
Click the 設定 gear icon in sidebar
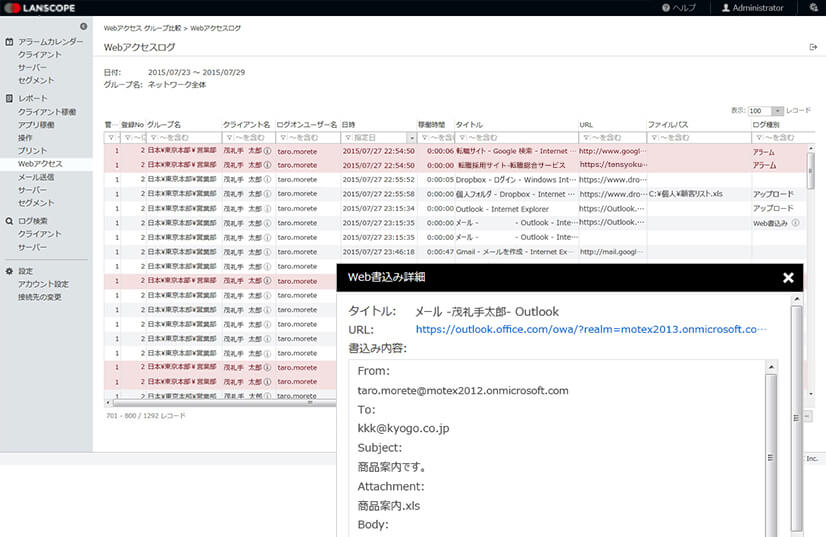(x=9, y=271)
